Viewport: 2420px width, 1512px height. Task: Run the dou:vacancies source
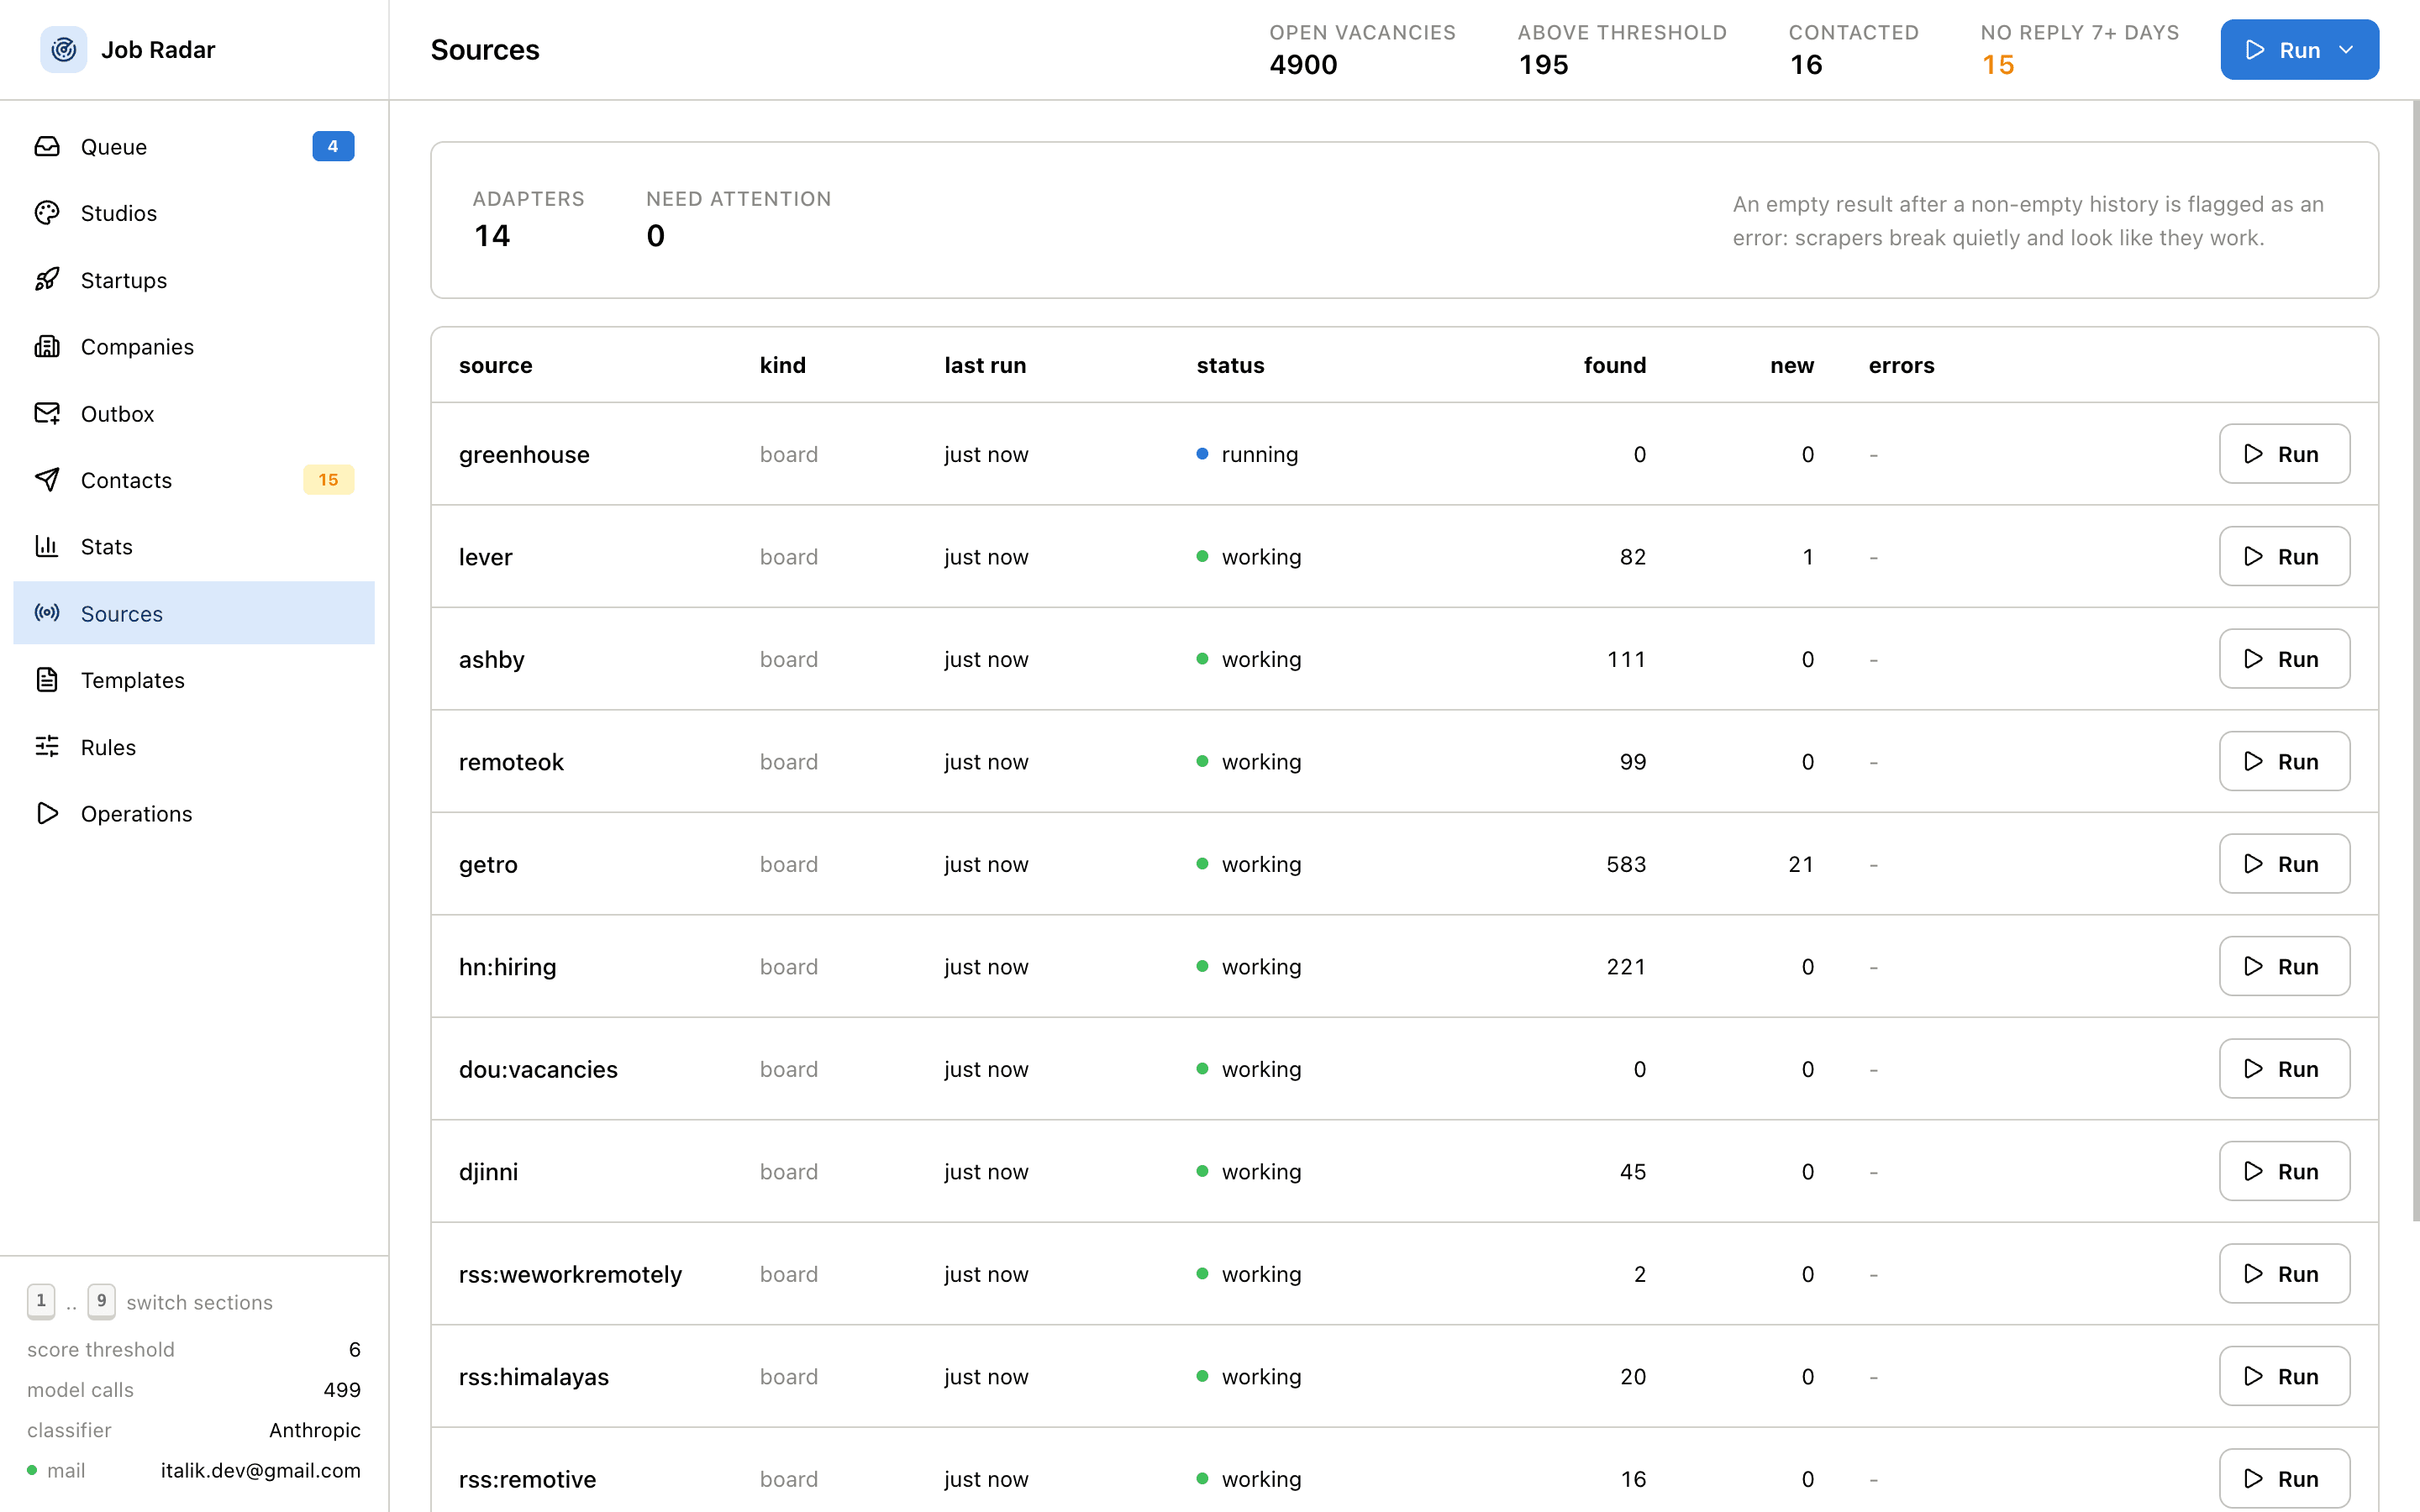coord(2284,1069)
